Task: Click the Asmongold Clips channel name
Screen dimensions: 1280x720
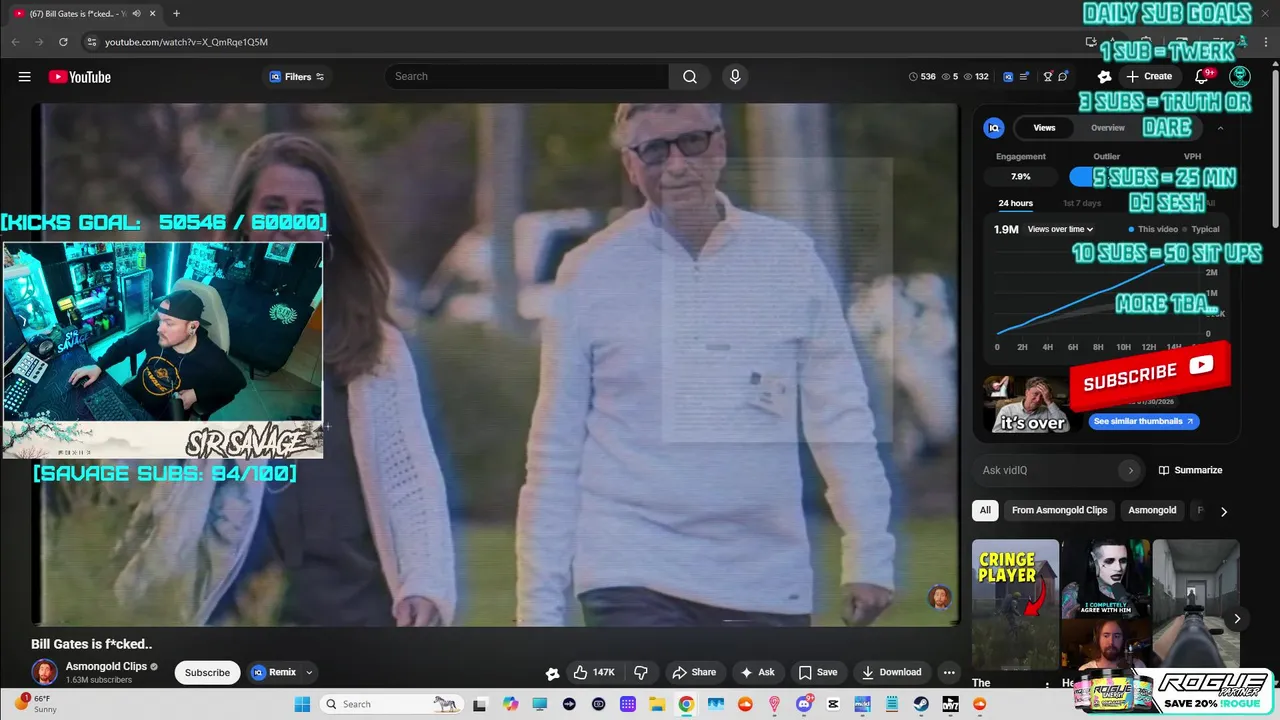Action: coord(106,666)
